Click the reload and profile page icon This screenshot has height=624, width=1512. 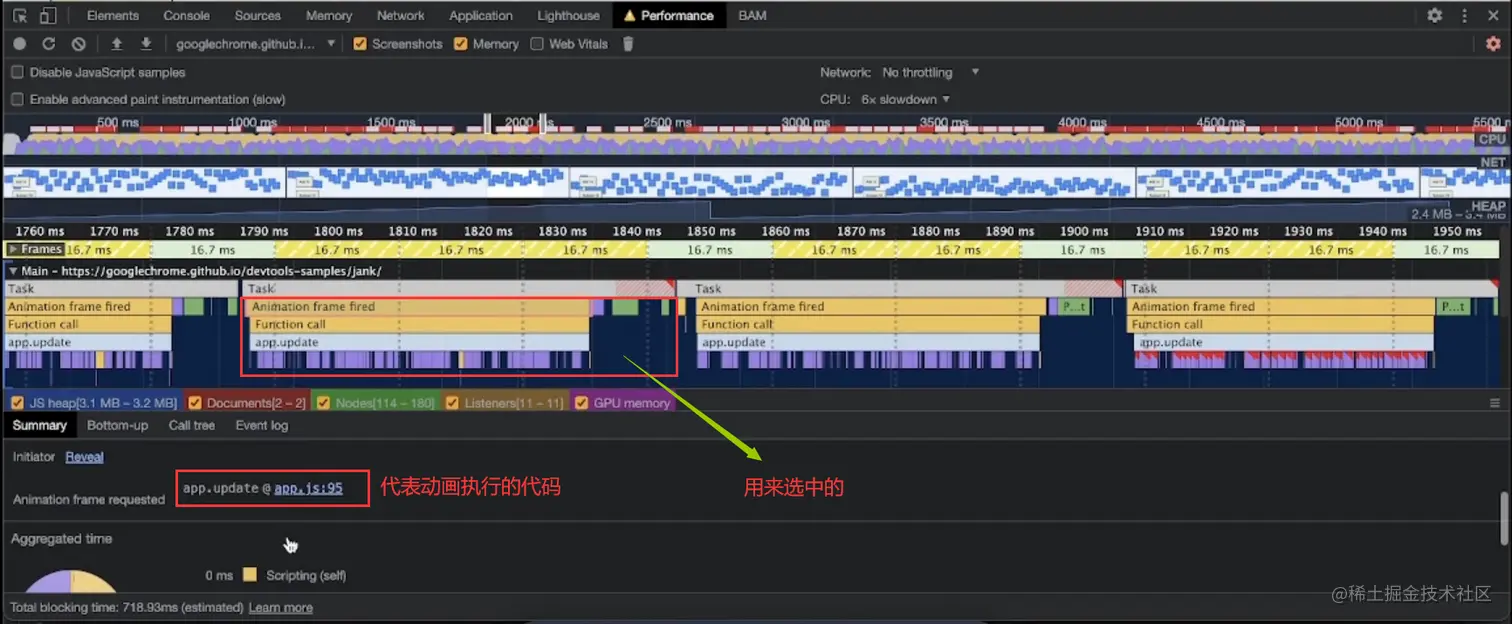point(48,44)
